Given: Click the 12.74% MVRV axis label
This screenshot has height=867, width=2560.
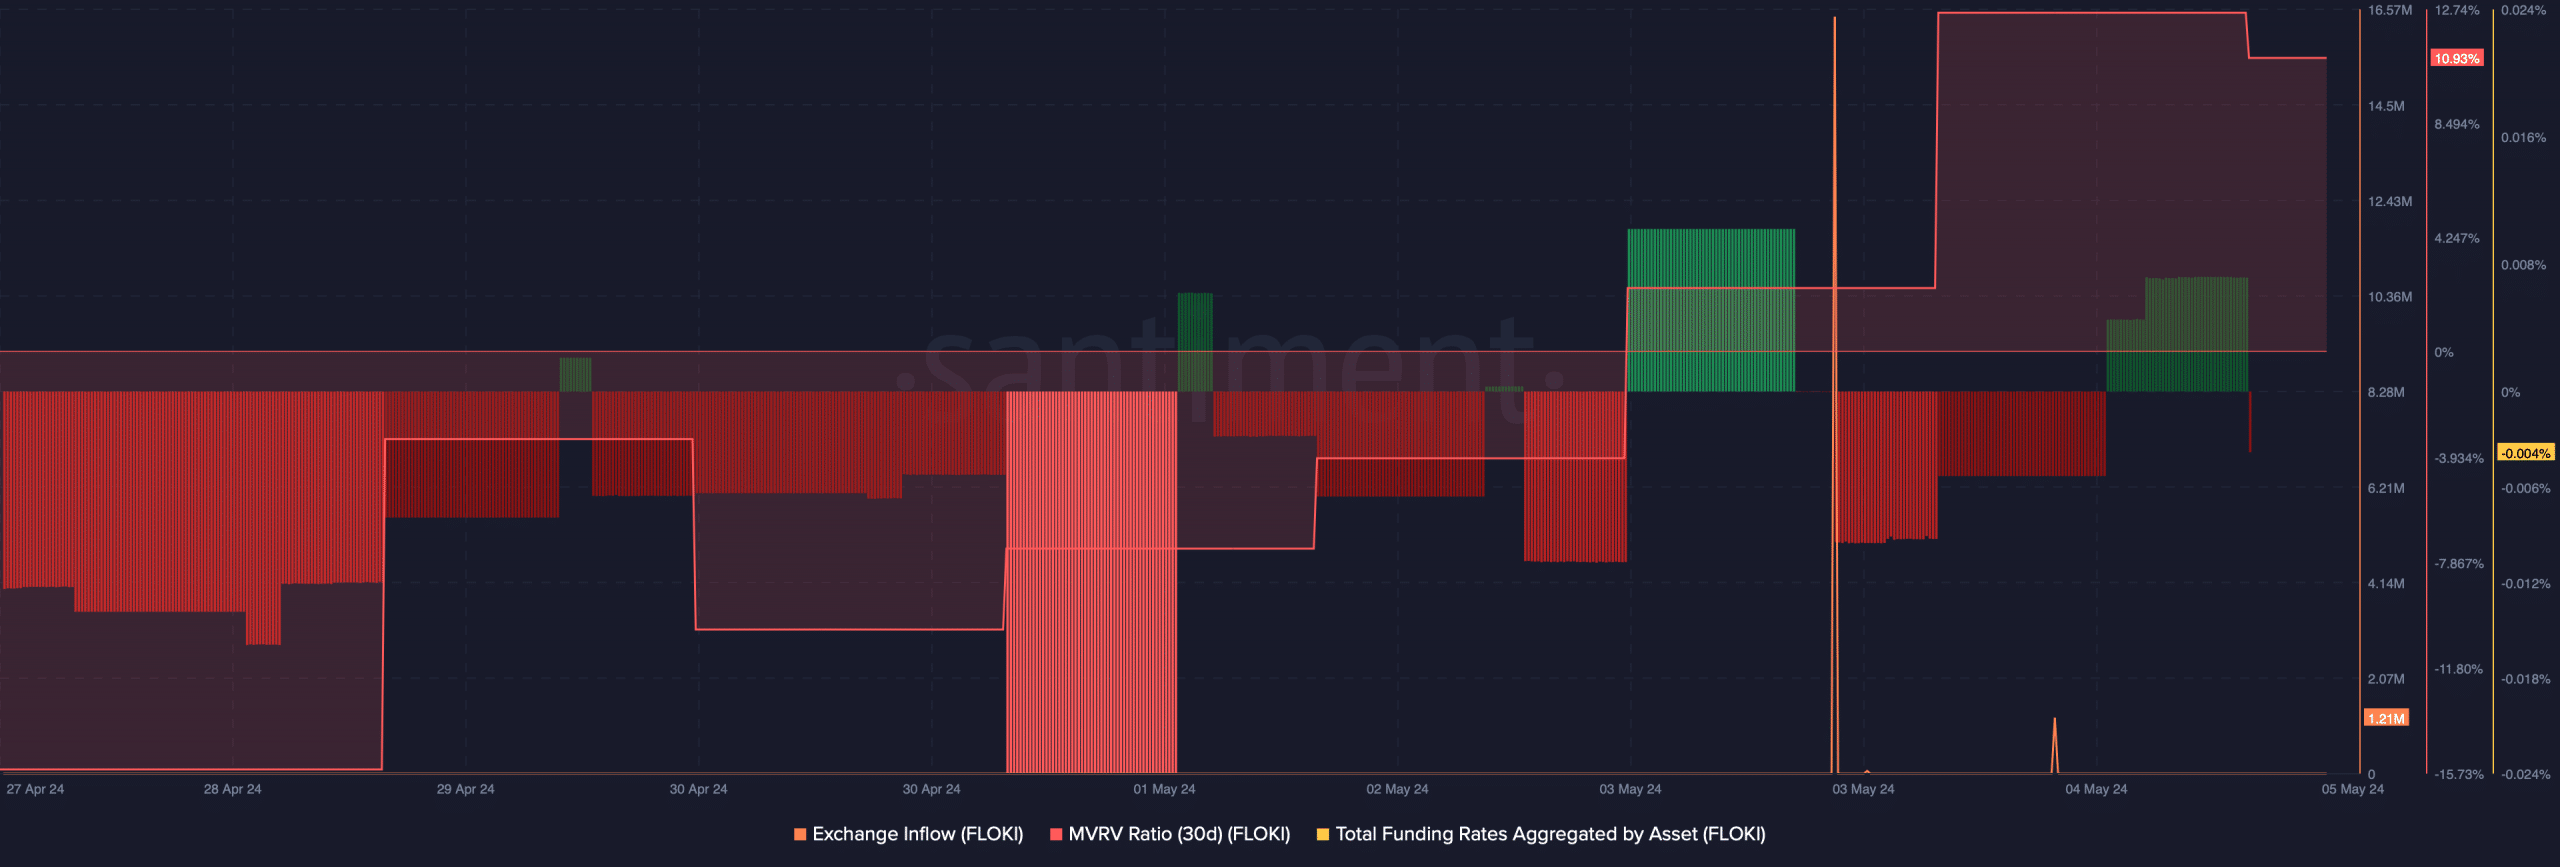Looking at the screenshot, I should point(2457,10).
